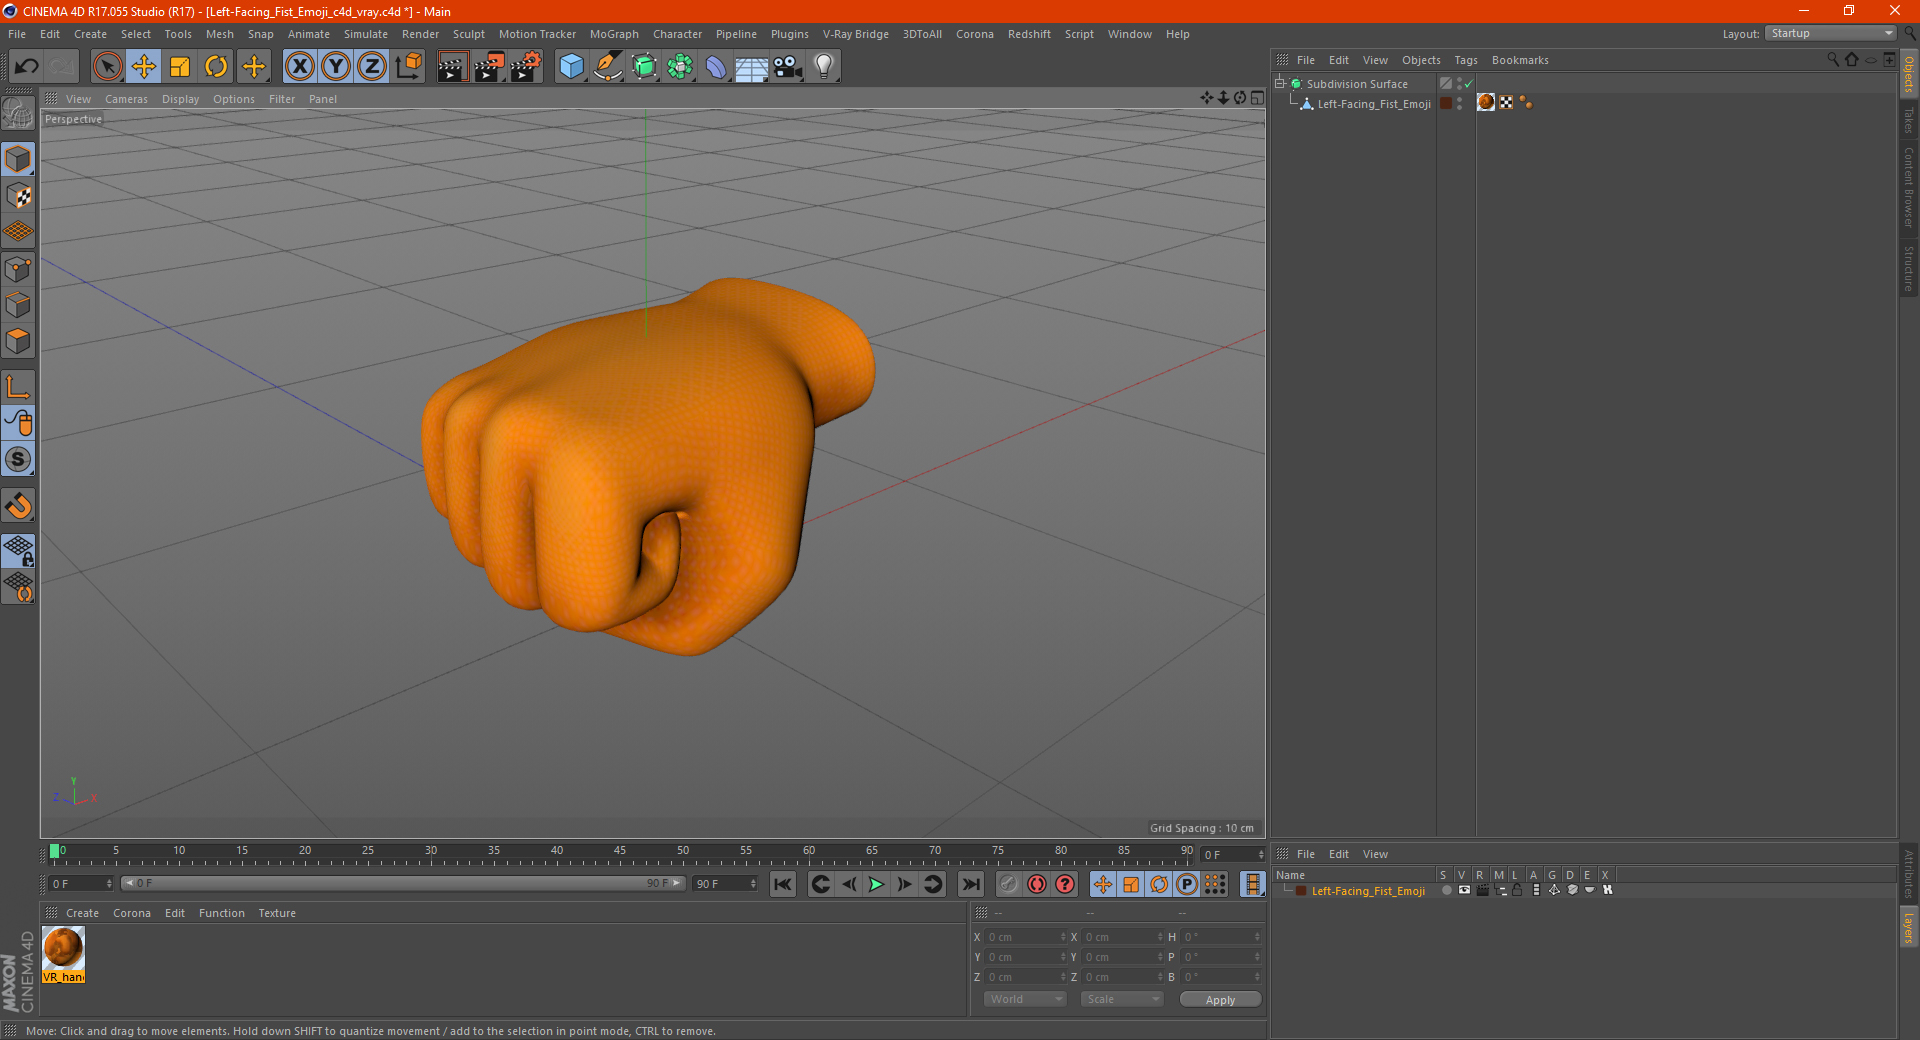Toggle layer visibility eye for Left-Facing_Fist_Emoji

(1464, 890)
